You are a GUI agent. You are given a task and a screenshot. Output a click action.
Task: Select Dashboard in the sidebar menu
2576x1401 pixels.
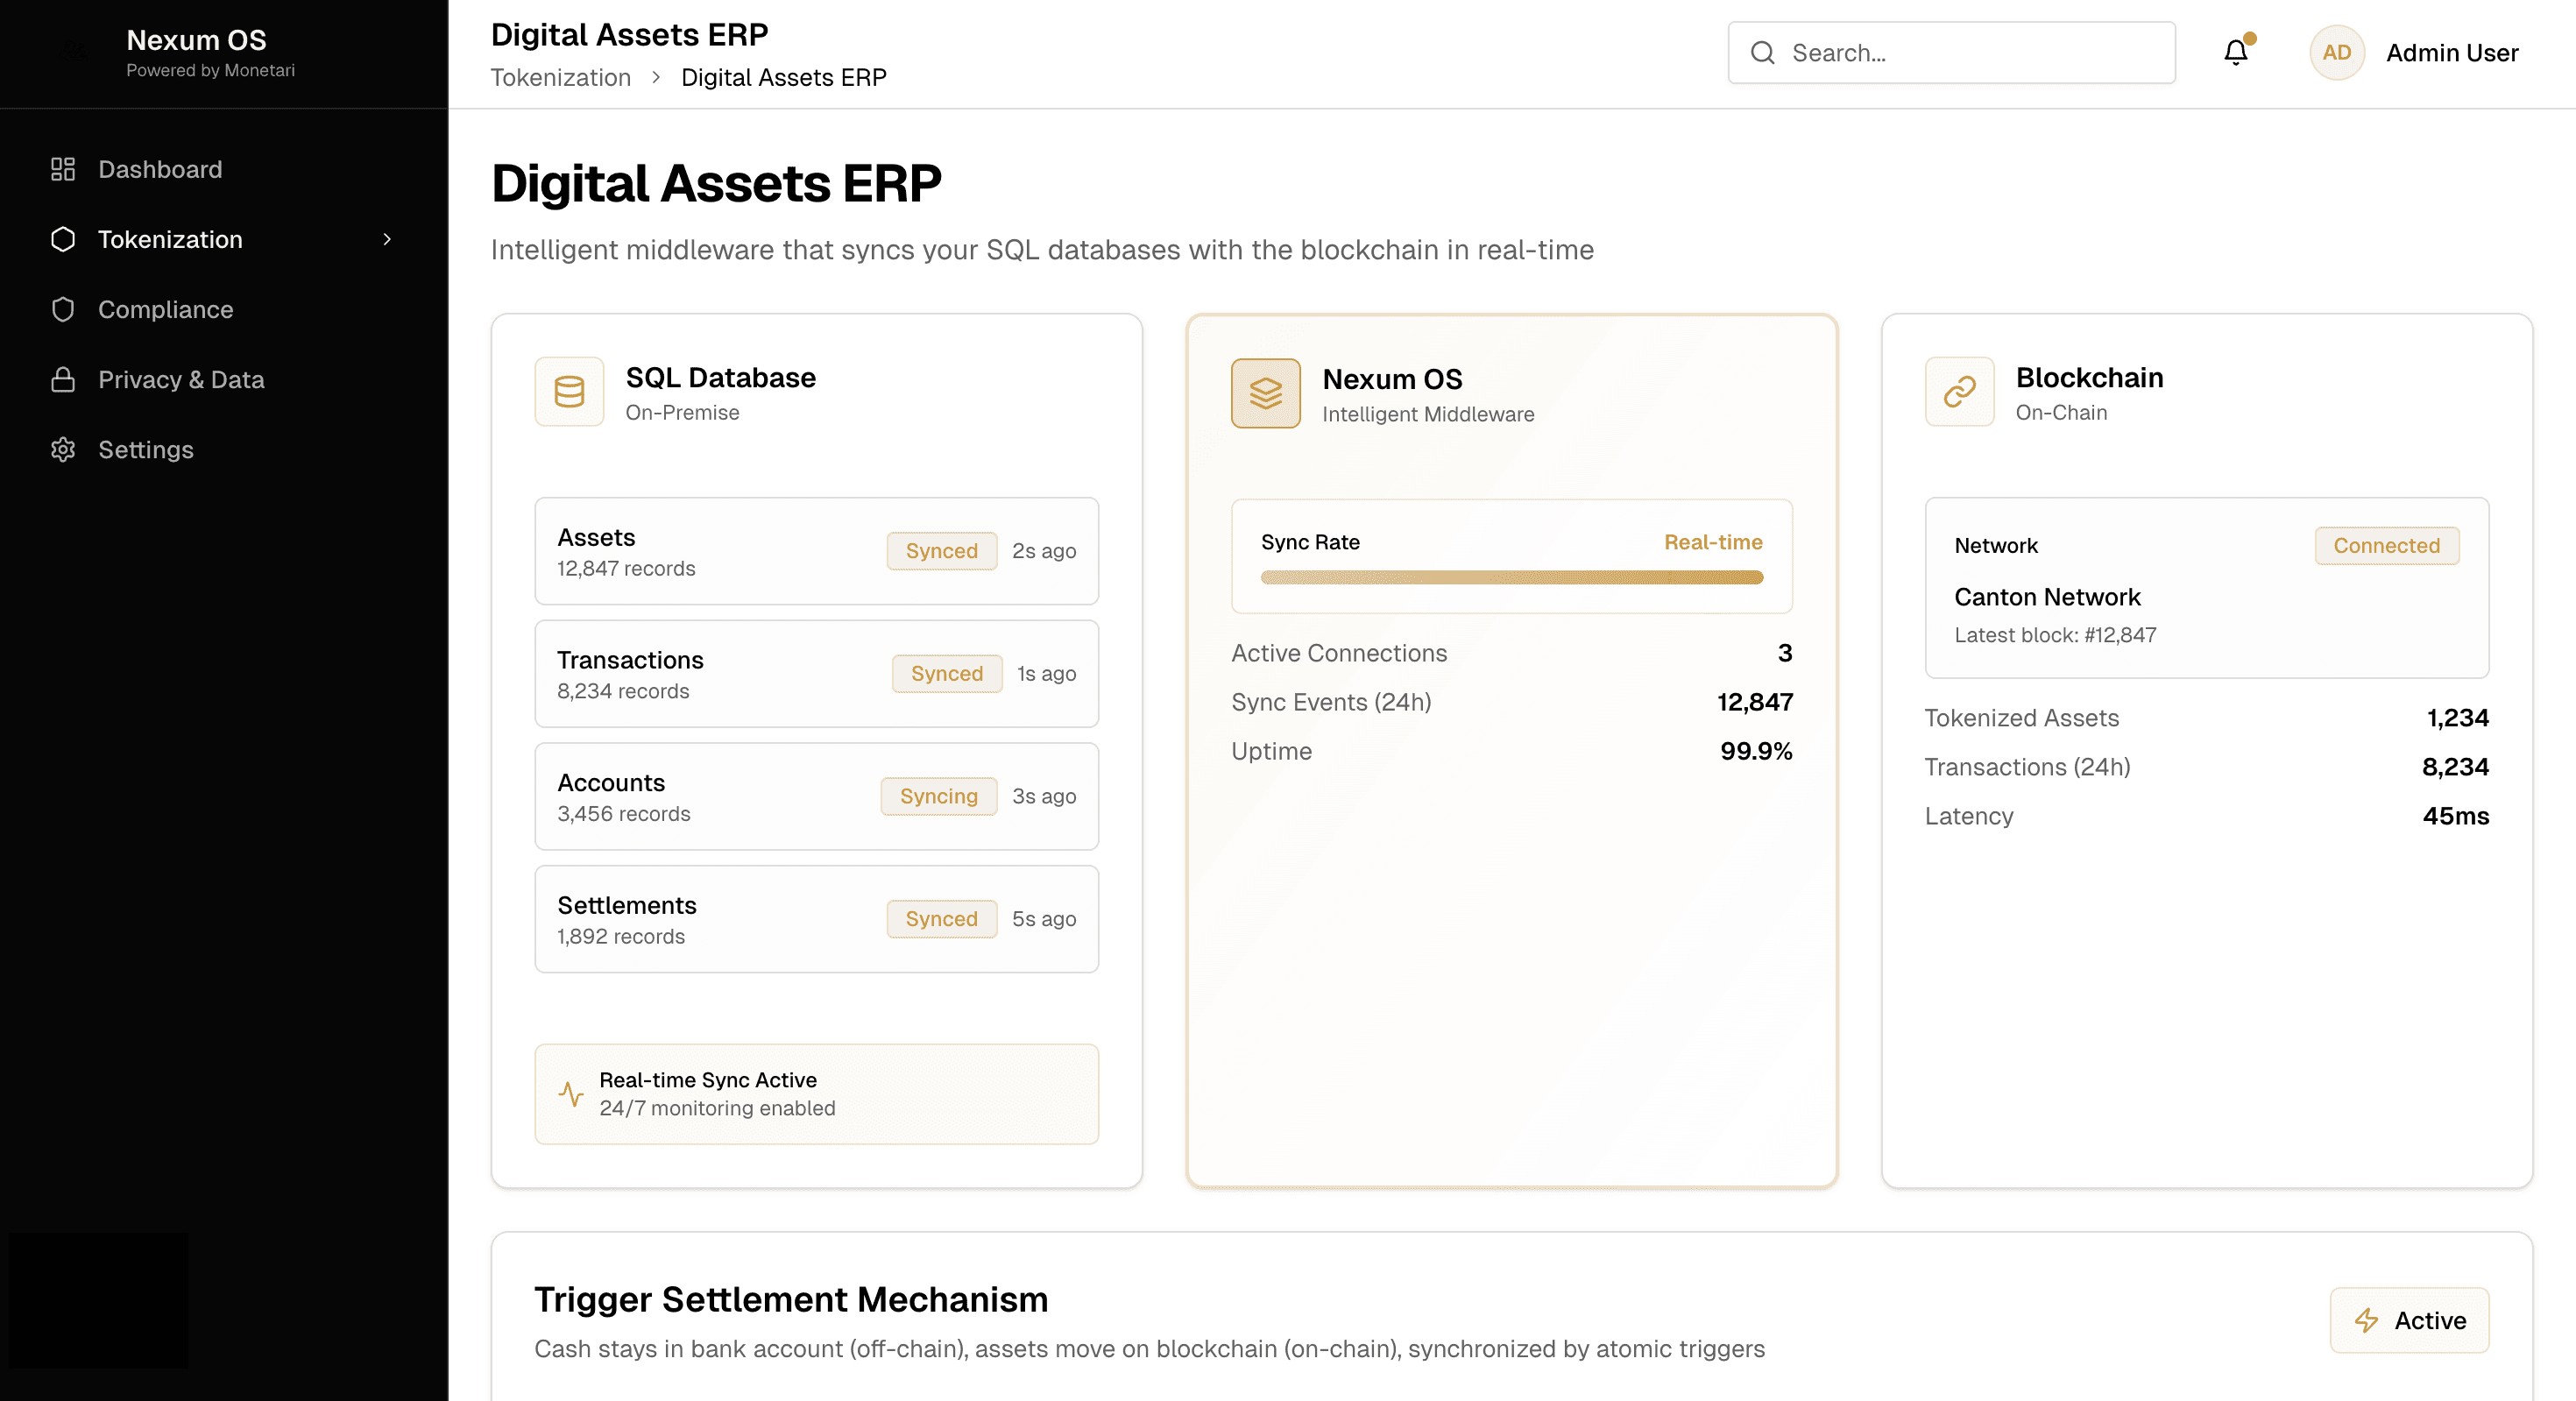pos(160,169)
